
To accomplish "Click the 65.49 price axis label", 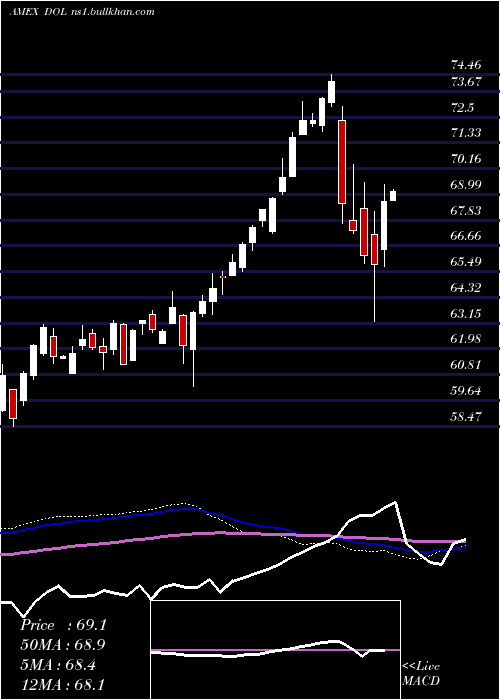I will [x=466, y=262].
